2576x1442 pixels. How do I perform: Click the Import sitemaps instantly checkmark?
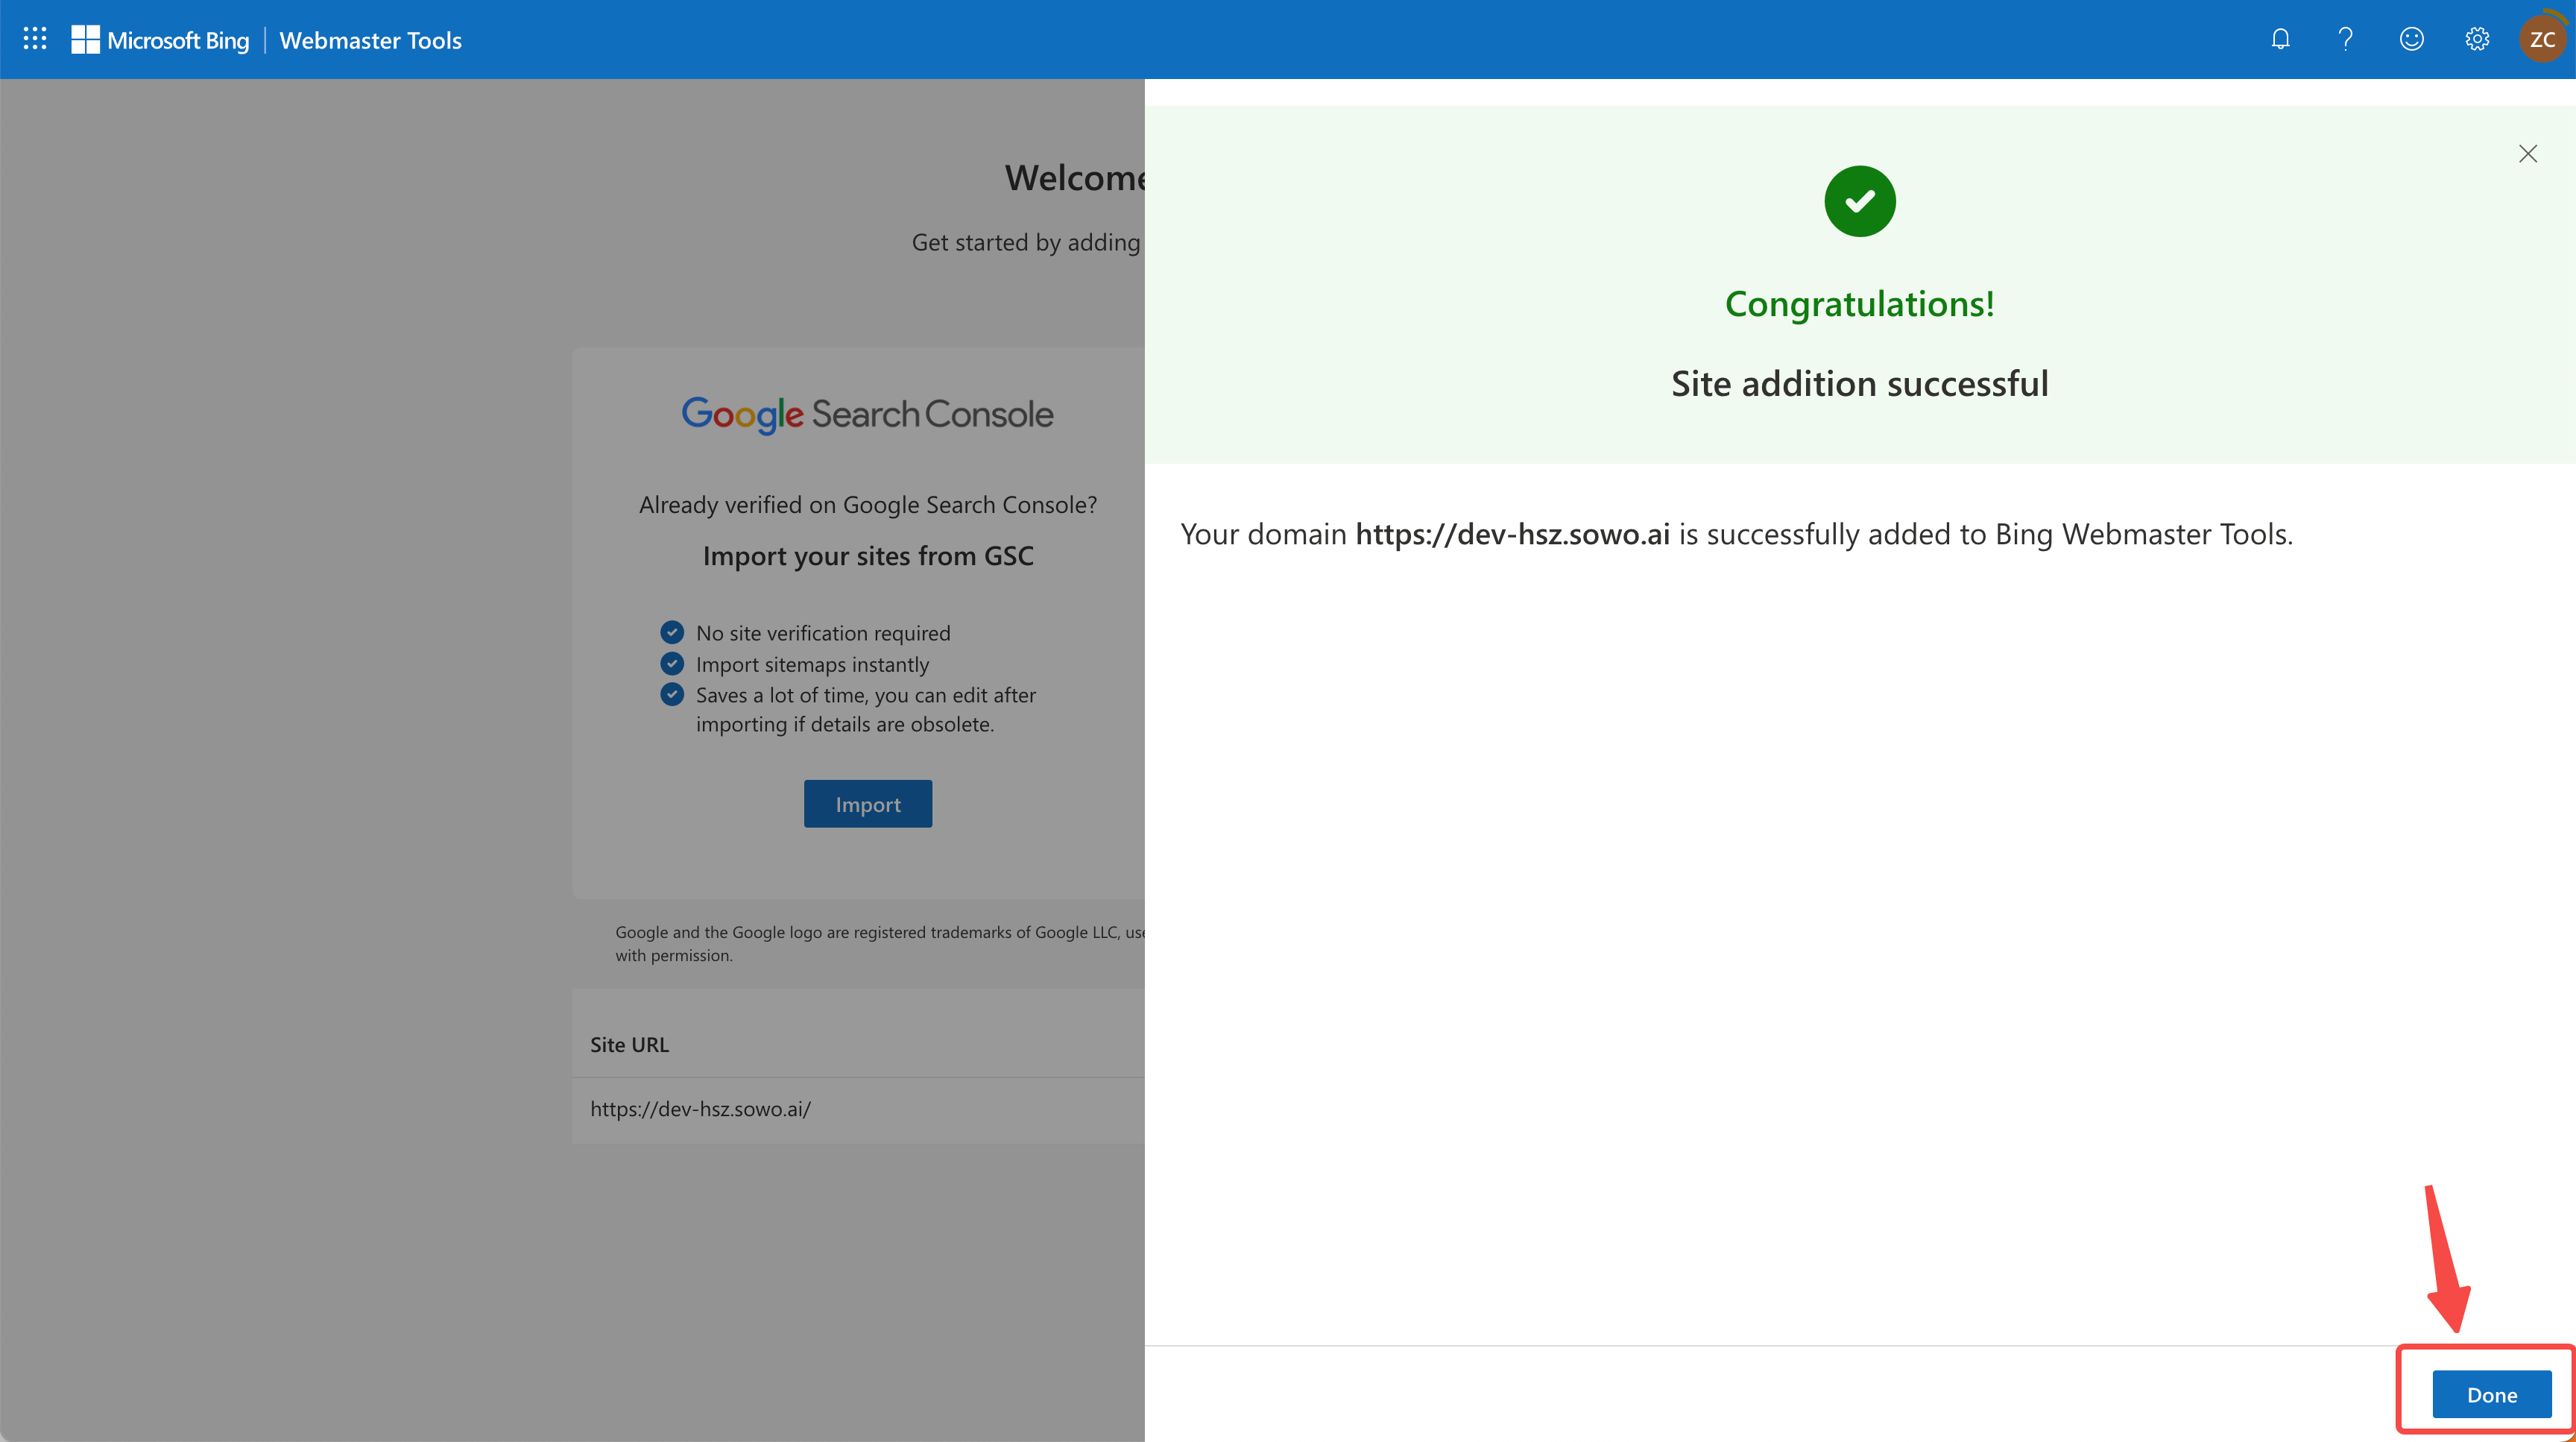(x=672, y=663)
